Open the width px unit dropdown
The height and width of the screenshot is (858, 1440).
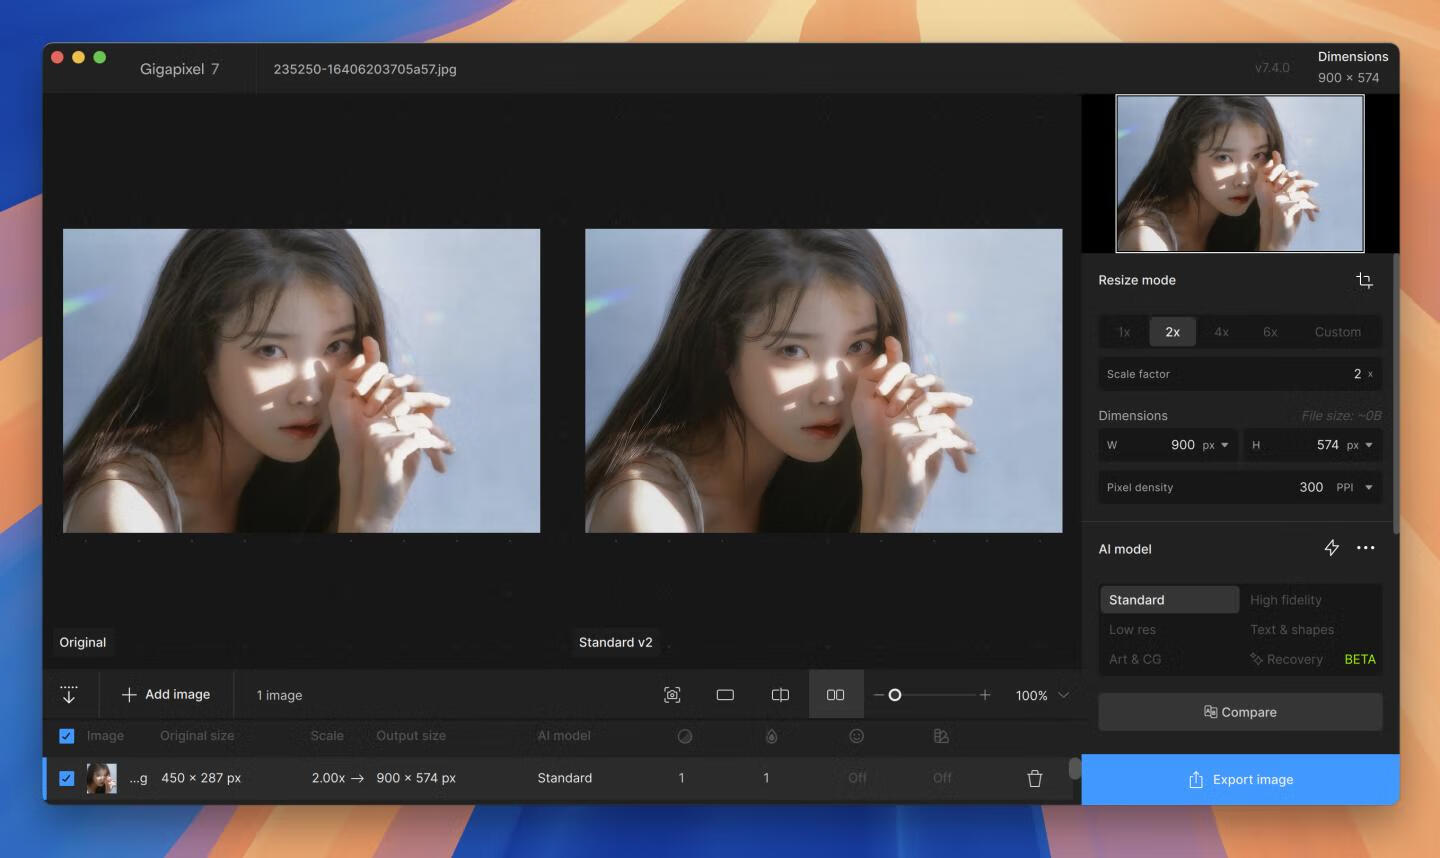(1225, 445)
